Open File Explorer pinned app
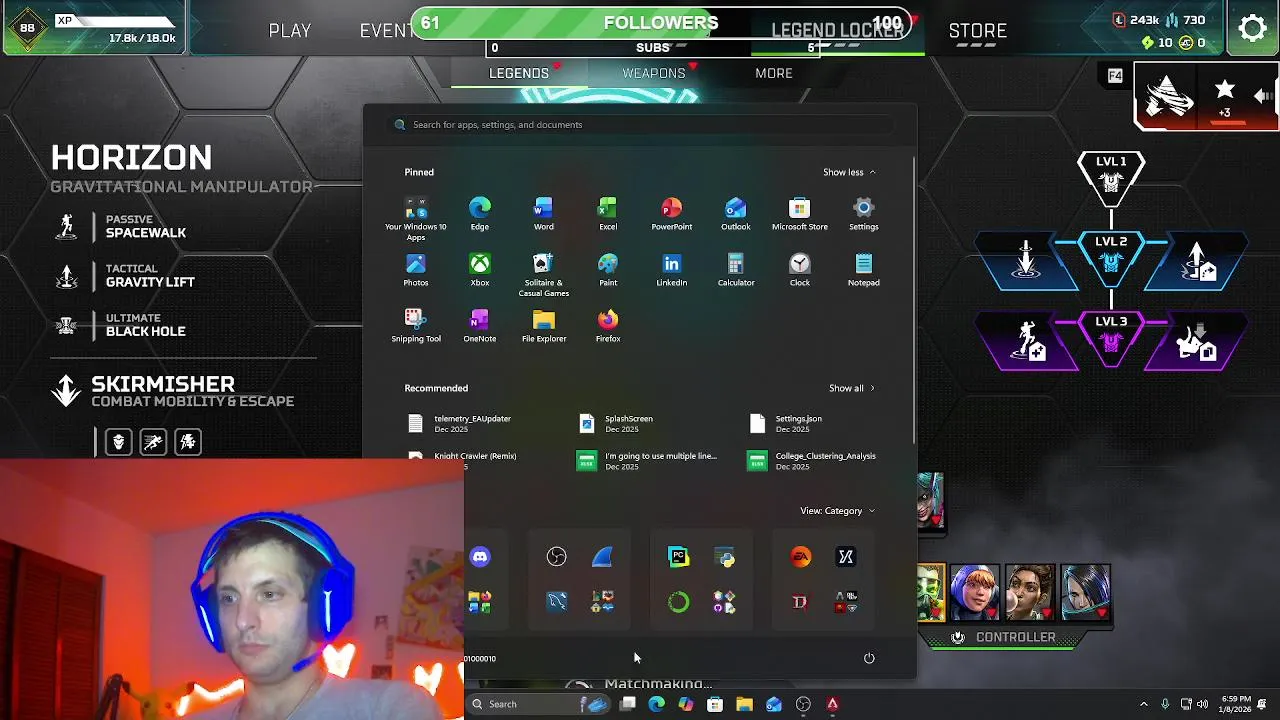This screenshot has width=1280, height=720. click(x=543, y=325)
